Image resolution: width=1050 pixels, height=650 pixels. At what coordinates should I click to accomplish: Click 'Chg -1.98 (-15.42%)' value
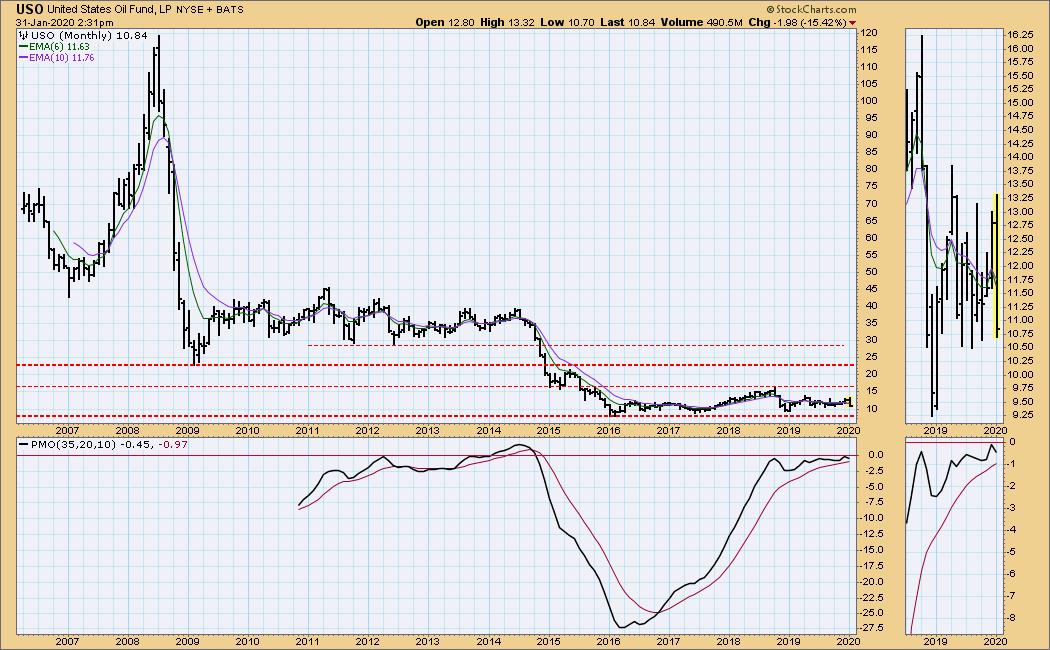[x=798, y=22]
